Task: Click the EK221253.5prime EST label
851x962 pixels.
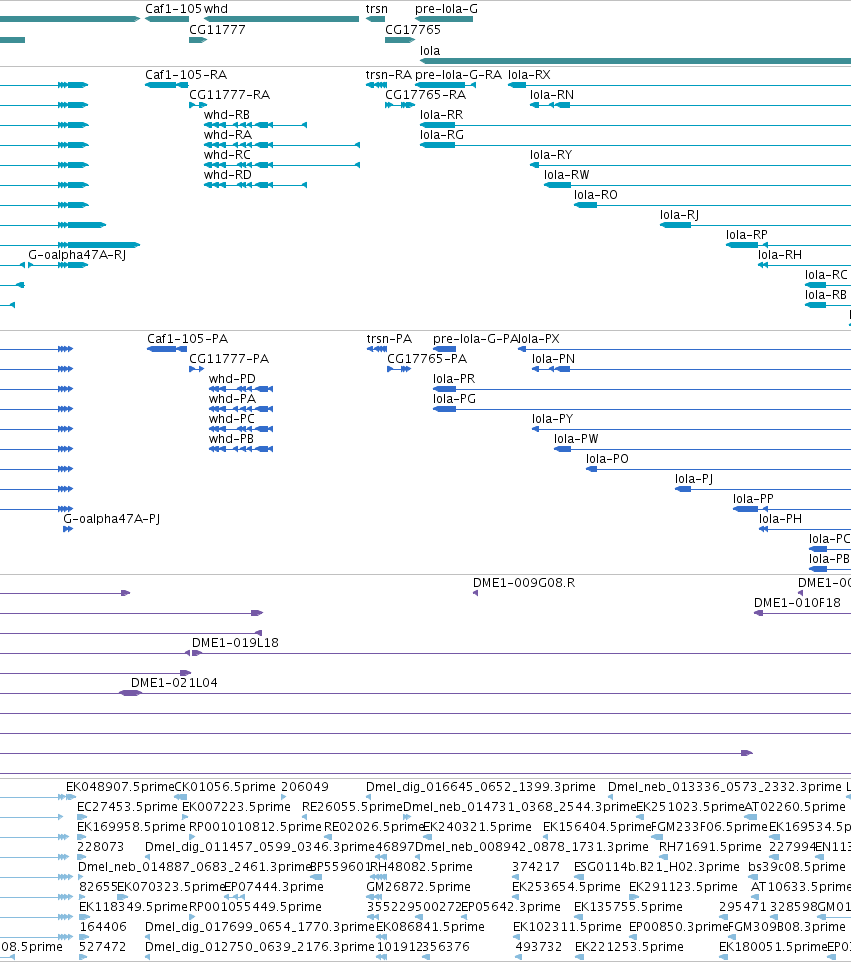Action: click(x=630, y=947)
